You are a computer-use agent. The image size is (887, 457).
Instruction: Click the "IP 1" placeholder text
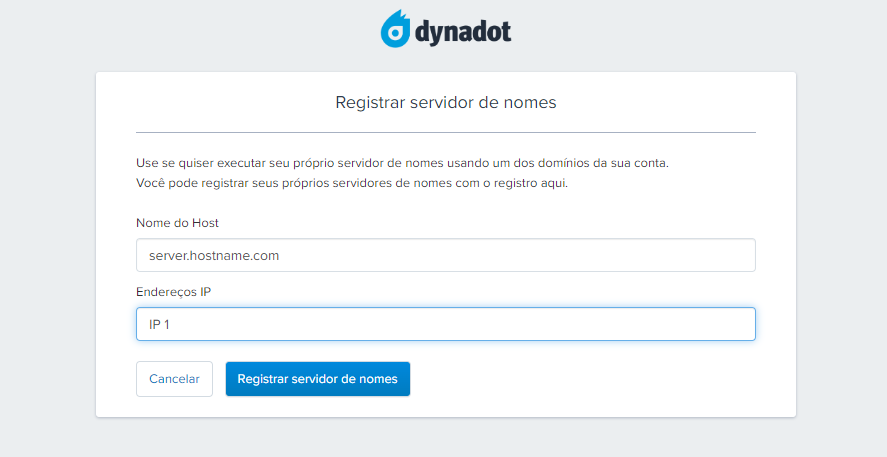tap(160, 325)
